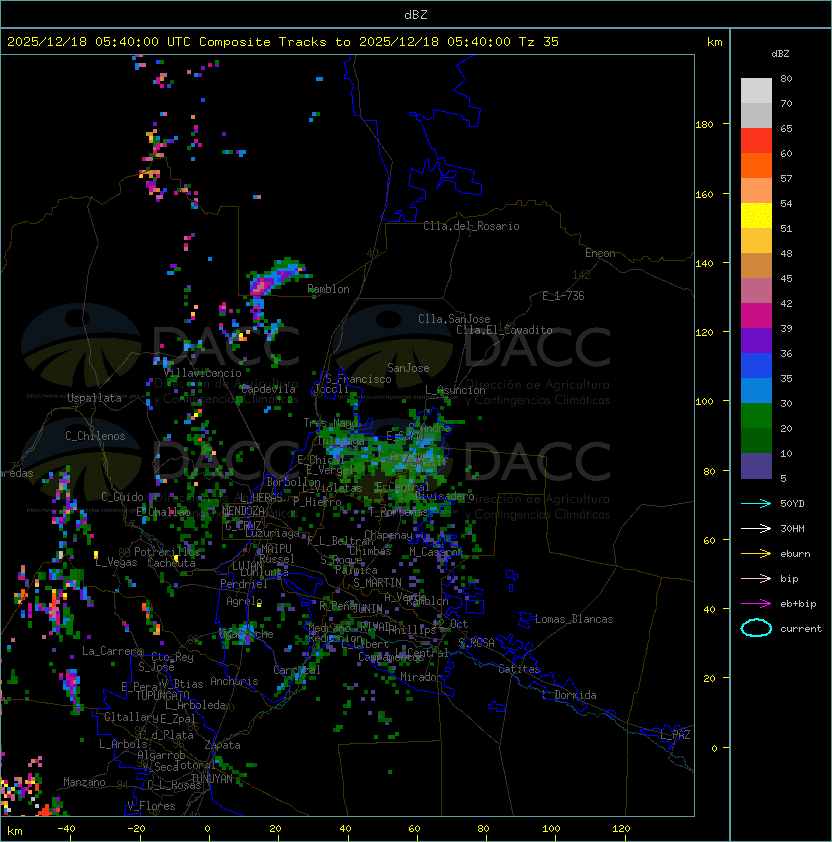Click the 'Lomas_Blancas' map label
The height and width of the screenshot is (842, 832).
(x=574, y=619)
